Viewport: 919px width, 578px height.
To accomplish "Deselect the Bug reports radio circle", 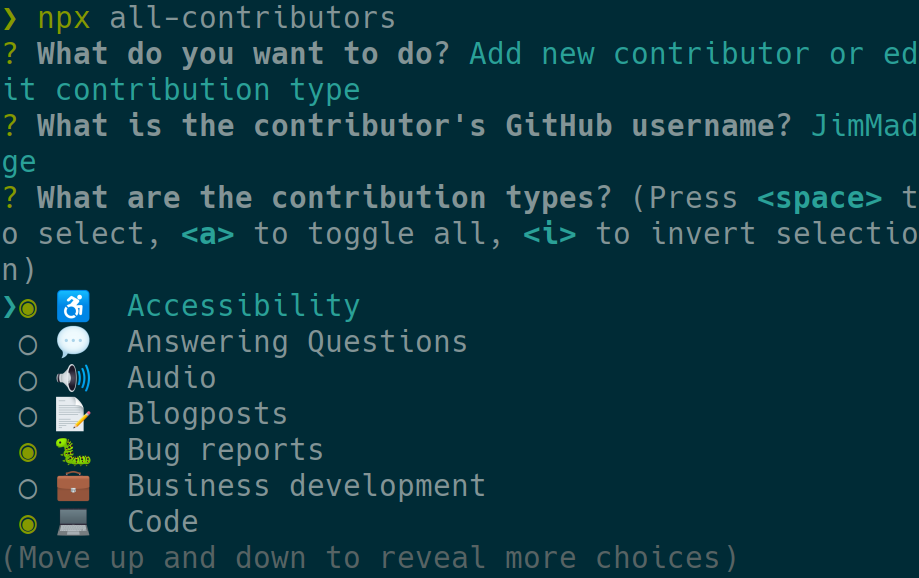I will coord(28,451).
